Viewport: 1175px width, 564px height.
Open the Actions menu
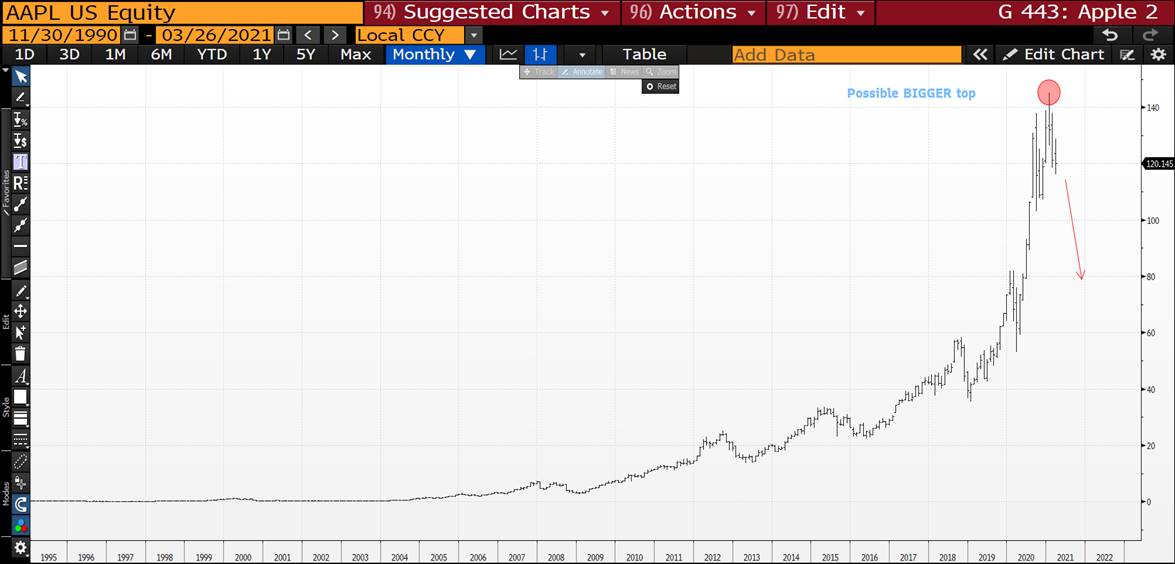click(x=693, y=12)
